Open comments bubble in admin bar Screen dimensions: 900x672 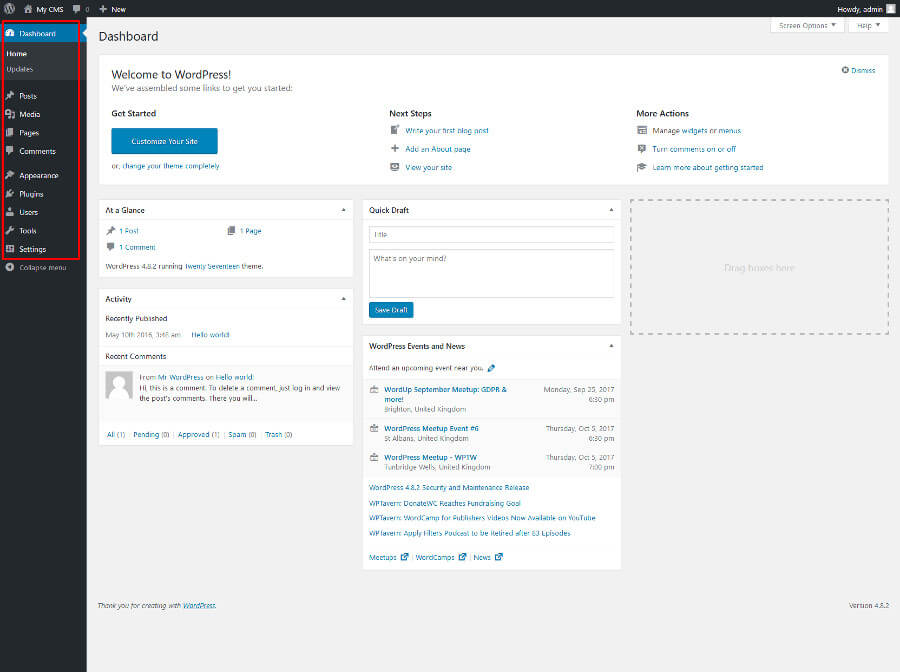click(x=76, y=9)
